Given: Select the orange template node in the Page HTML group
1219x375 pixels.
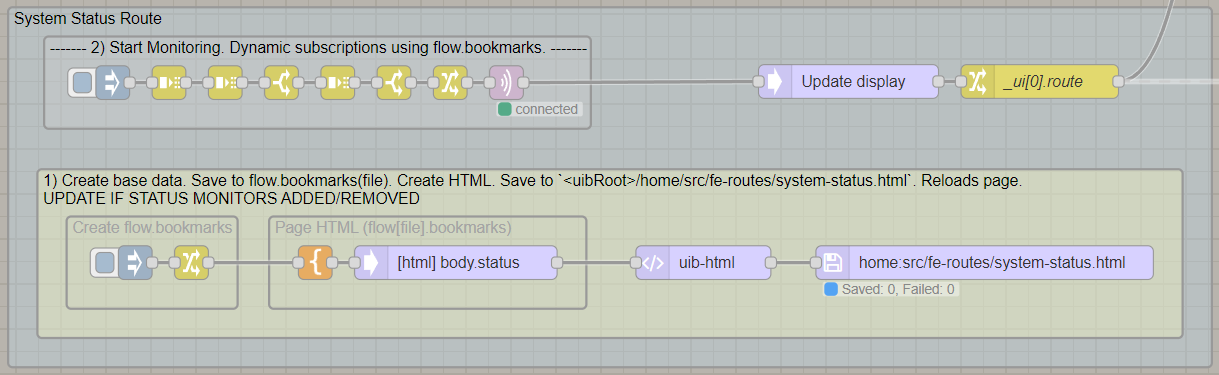Looking at the screenshot, I should (x=316, y=263).
